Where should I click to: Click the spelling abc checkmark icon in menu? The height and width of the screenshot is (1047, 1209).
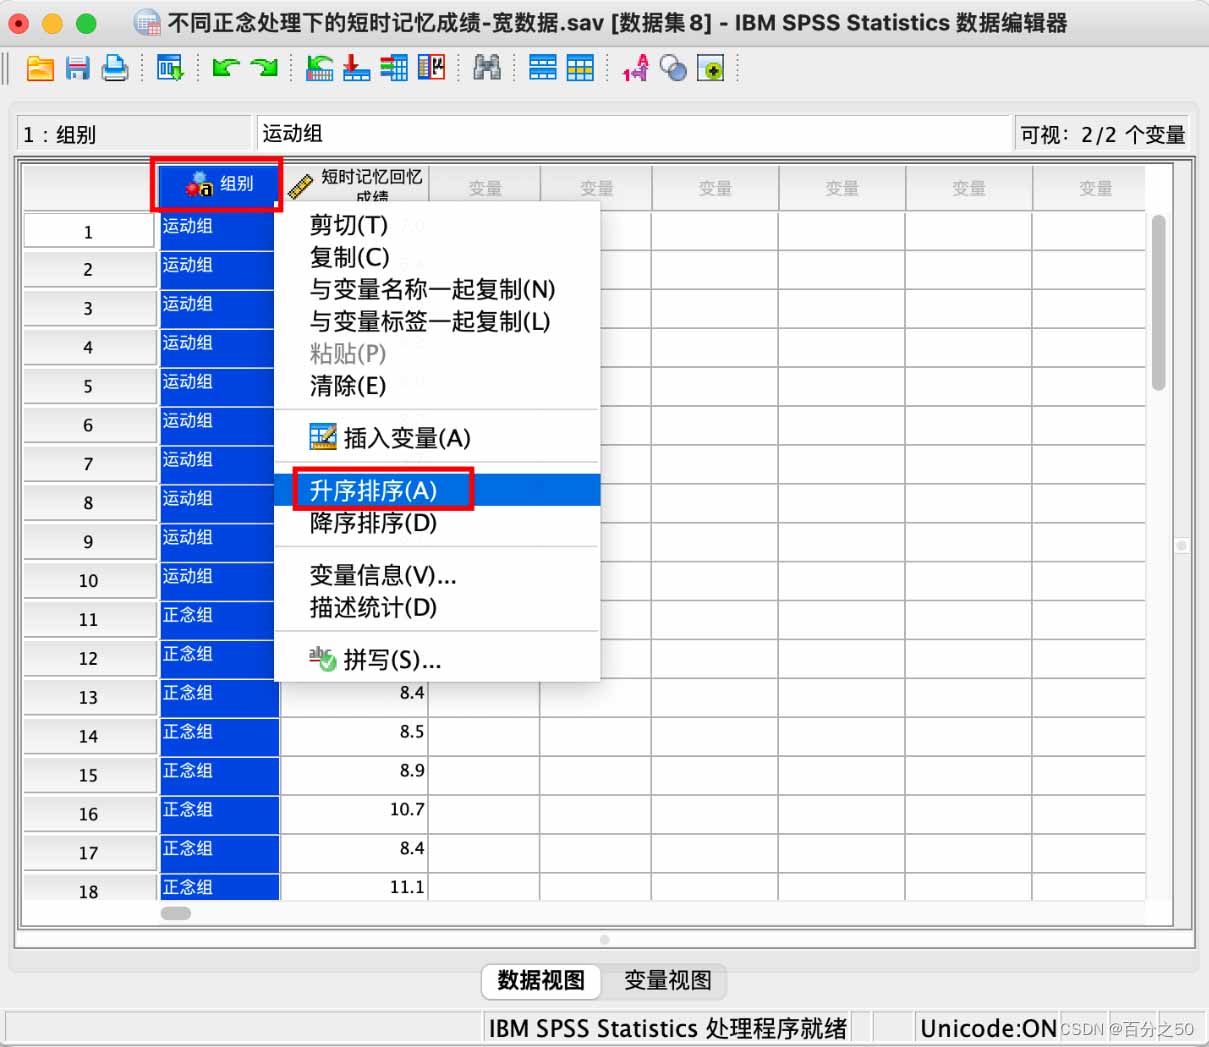[322, 658]
